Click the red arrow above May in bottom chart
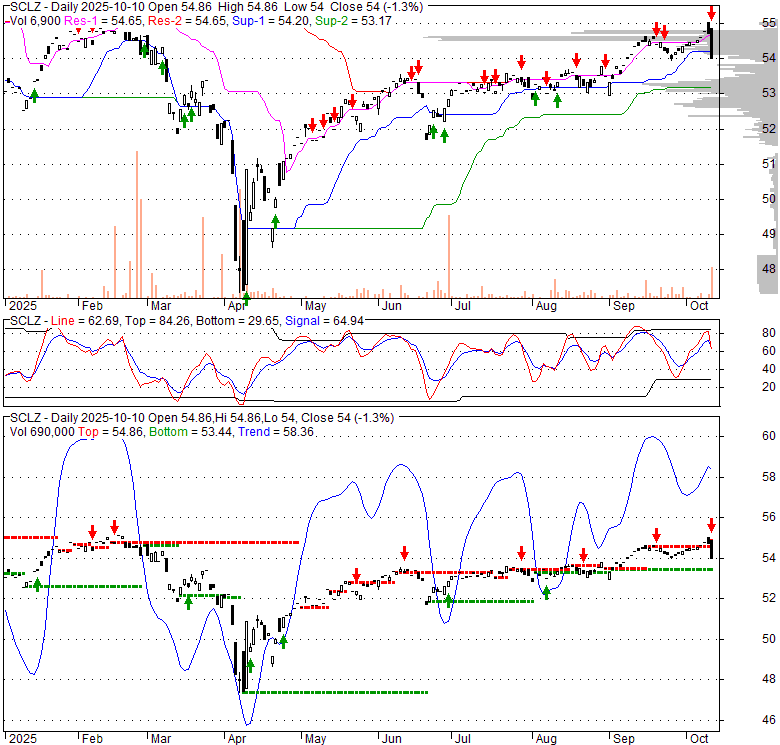The image size is (780, 745). tap(355, 575)
